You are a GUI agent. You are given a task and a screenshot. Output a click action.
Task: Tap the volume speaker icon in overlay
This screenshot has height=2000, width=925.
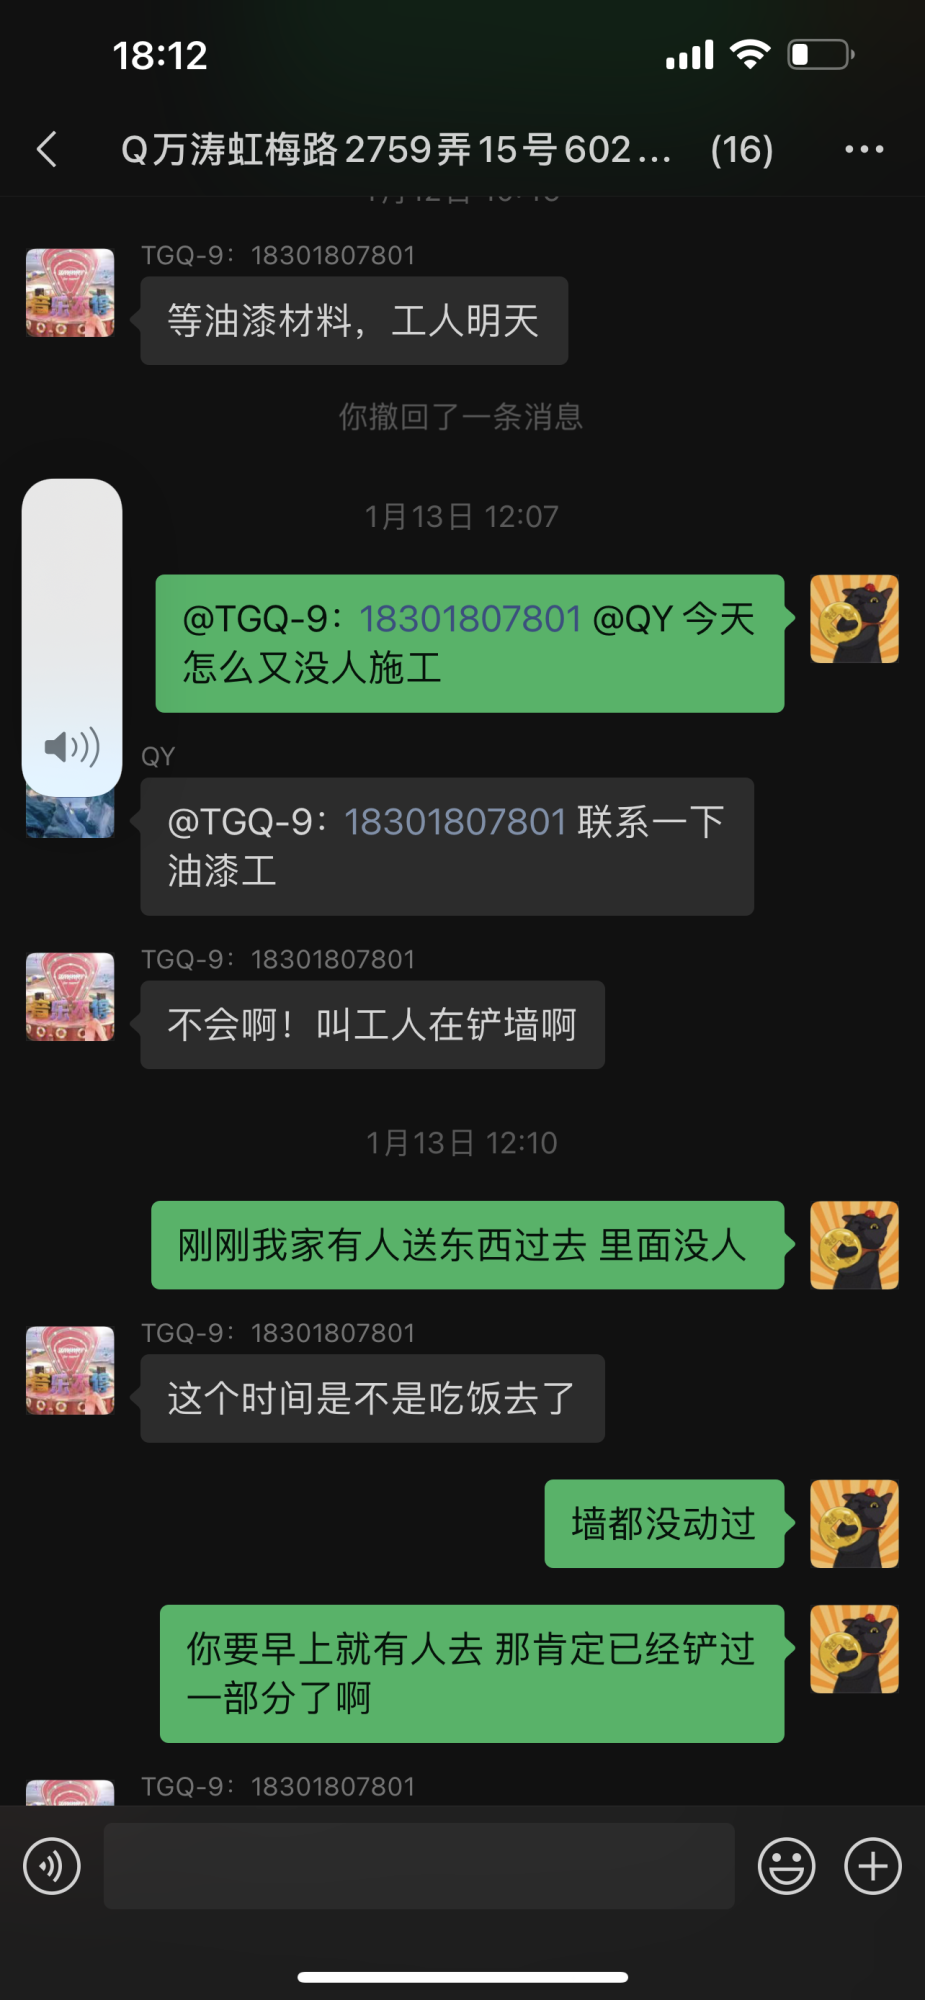click(x=72, y=747)
